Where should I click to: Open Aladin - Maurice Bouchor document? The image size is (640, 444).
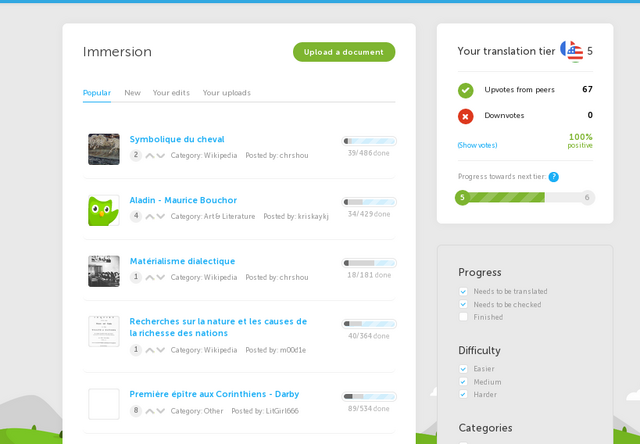[183, 200]
